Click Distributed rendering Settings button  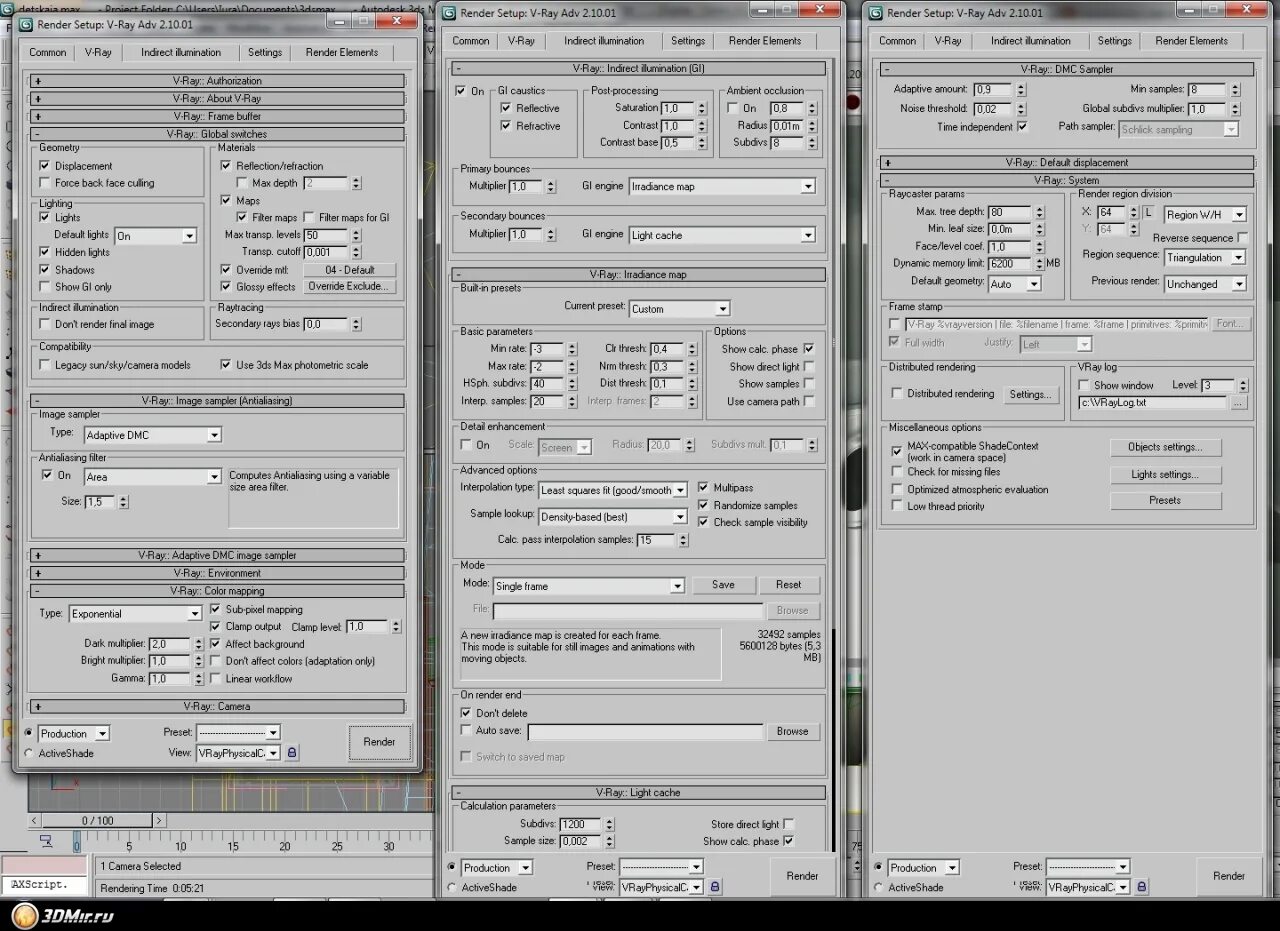tap(1030, 394)
